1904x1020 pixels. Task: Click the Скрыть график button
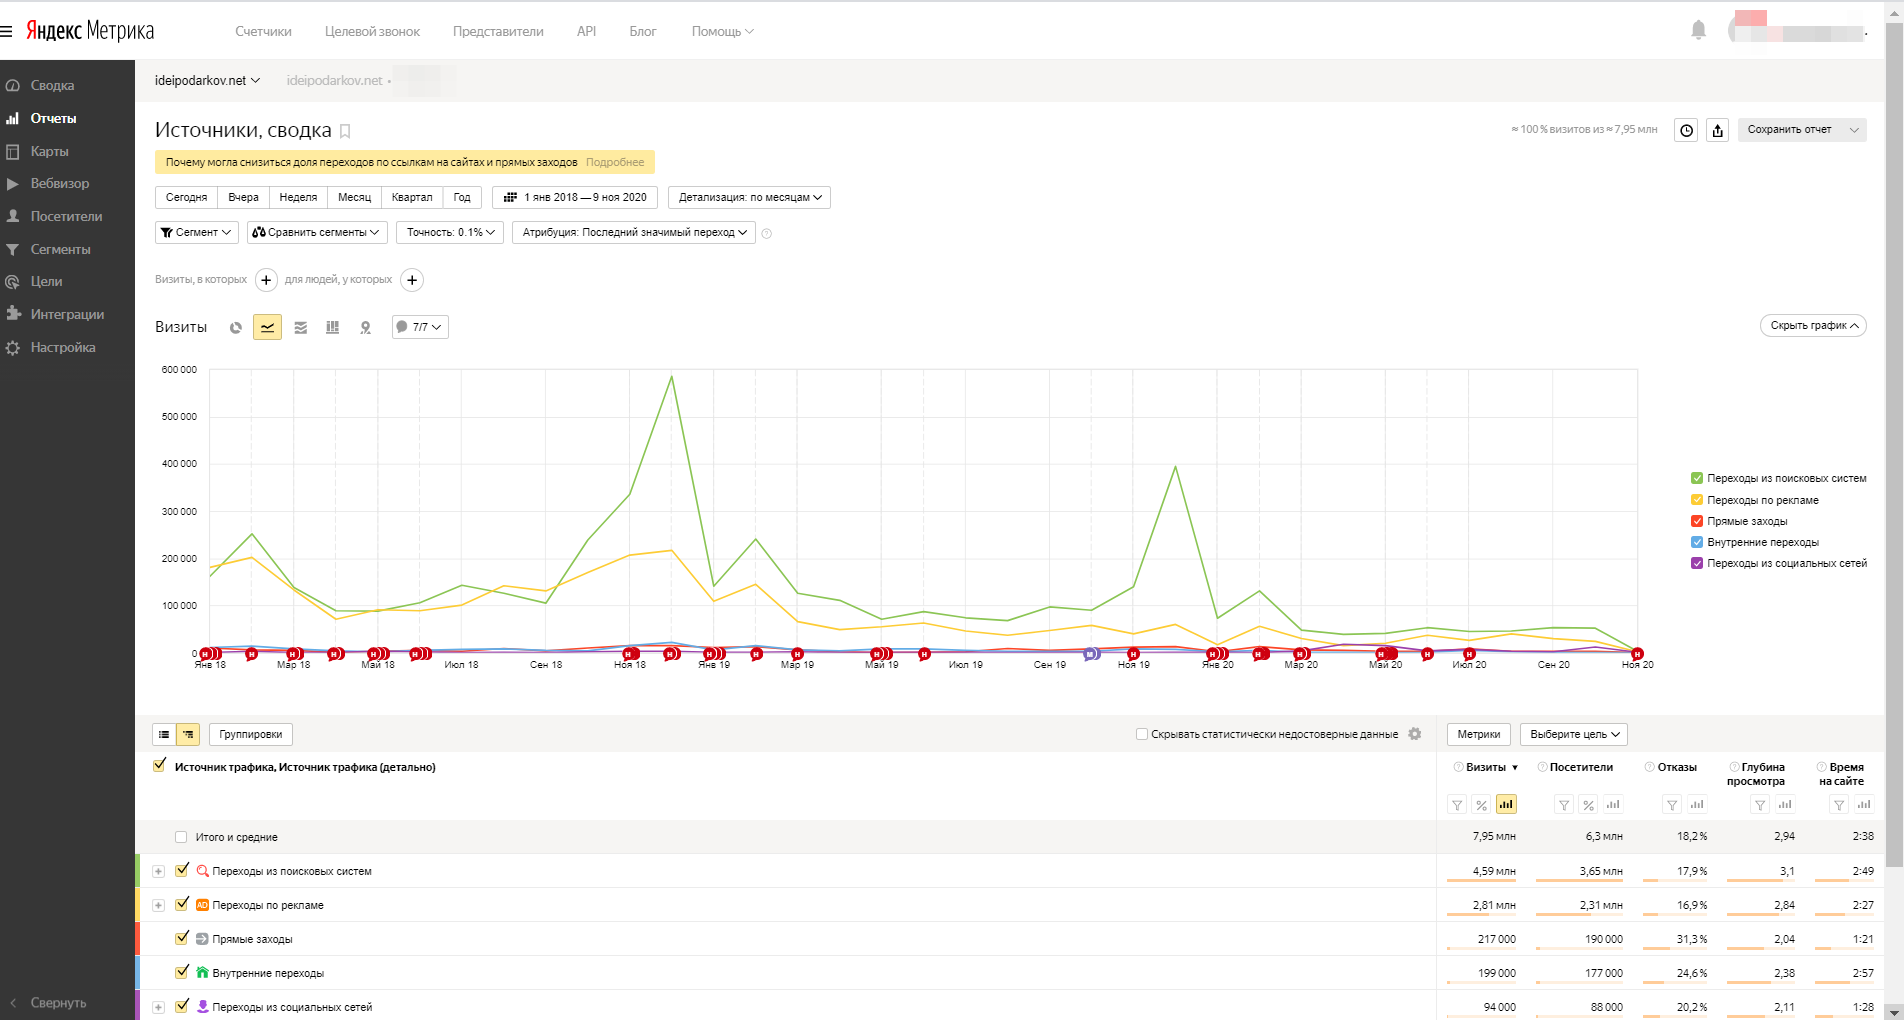pos(1813,325)
